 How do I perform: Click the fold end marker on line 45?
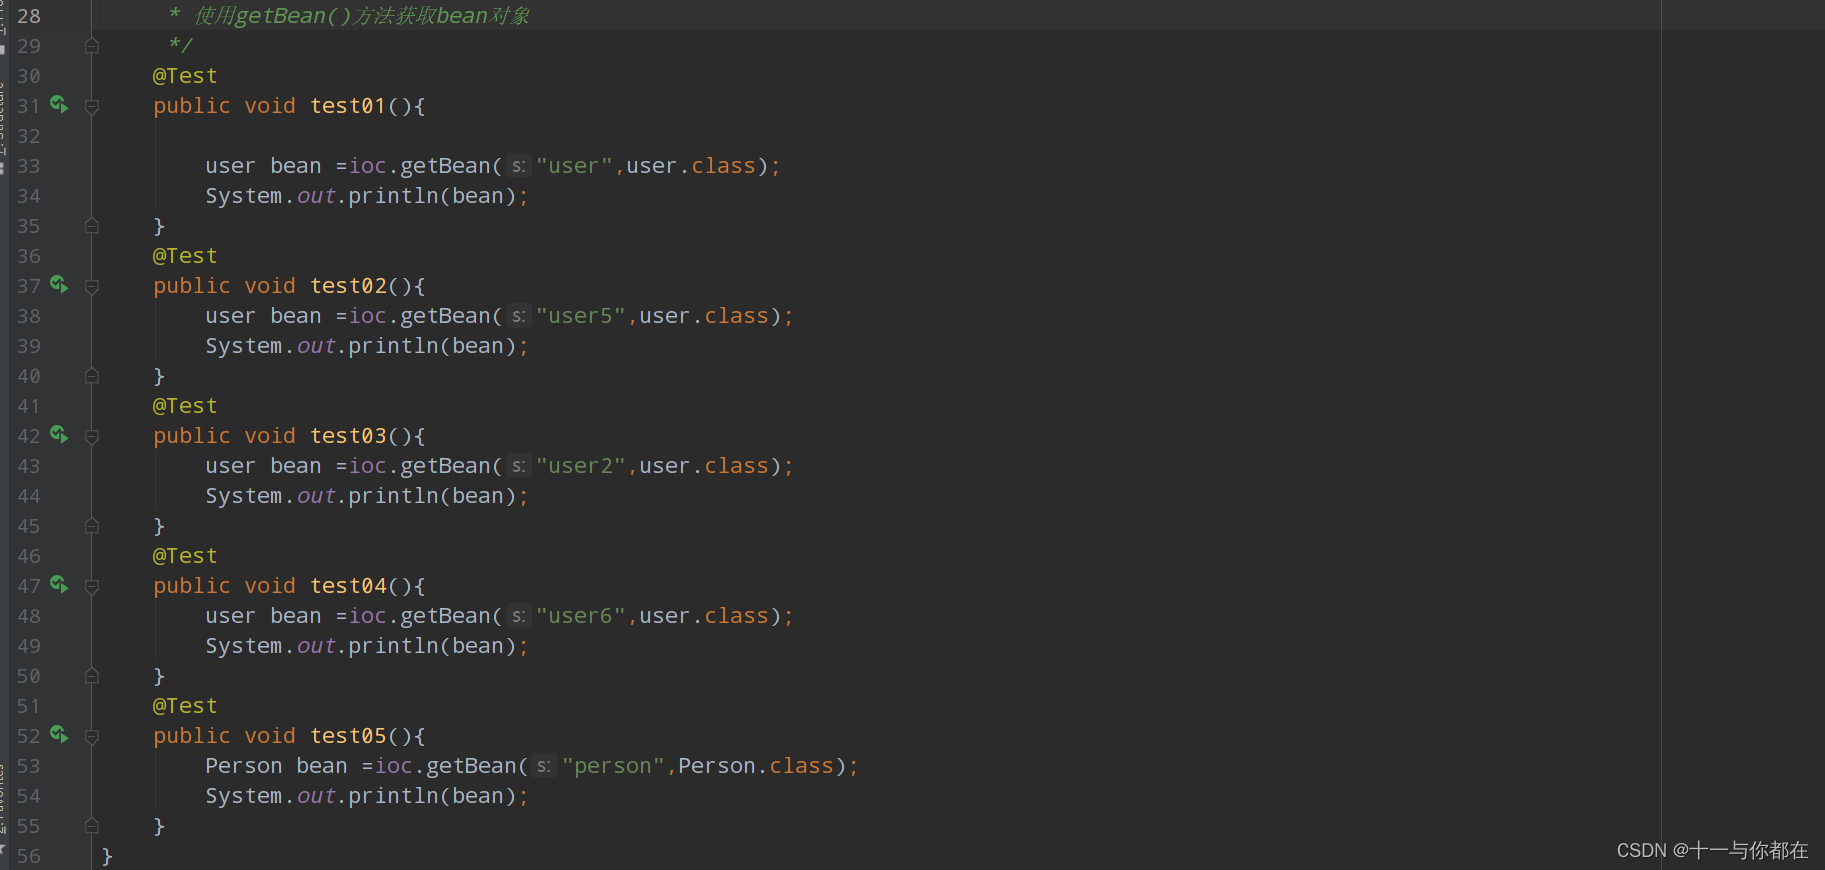tap(92, 526)
